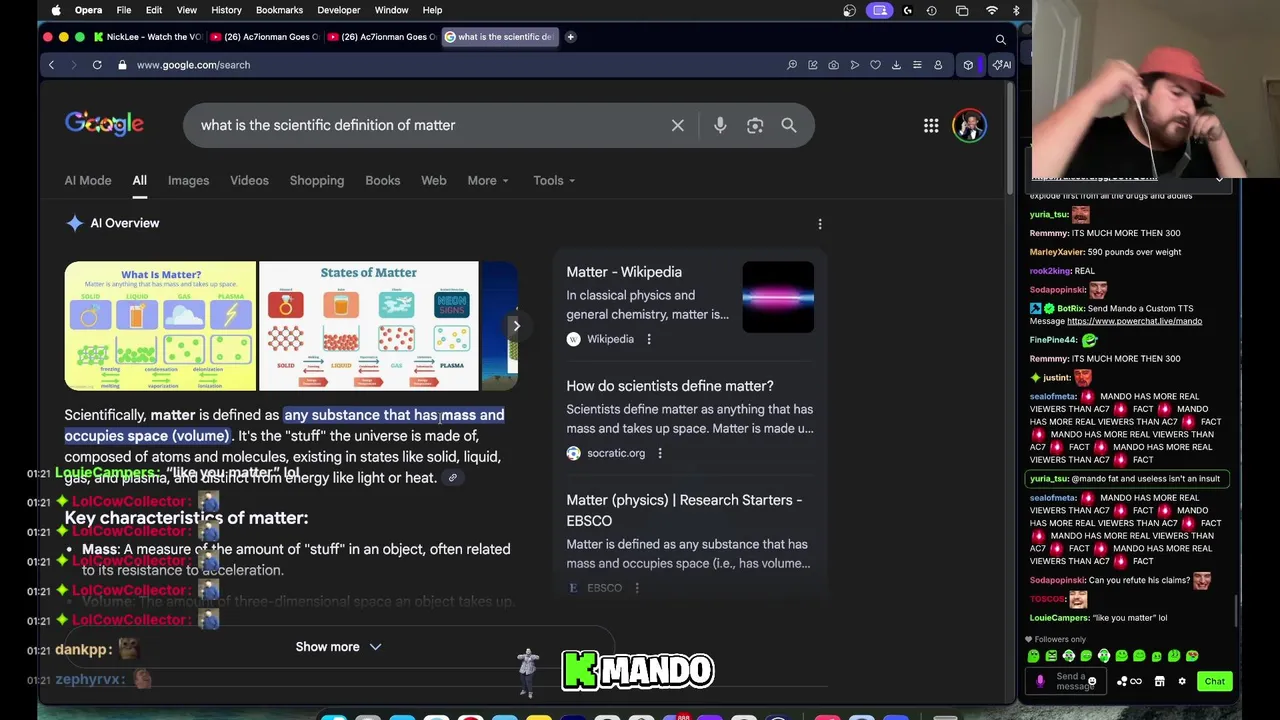Open the AI Overview three-dot options
The width and height of the screenshot is (1280, 720).
click(x=820, y=224)
